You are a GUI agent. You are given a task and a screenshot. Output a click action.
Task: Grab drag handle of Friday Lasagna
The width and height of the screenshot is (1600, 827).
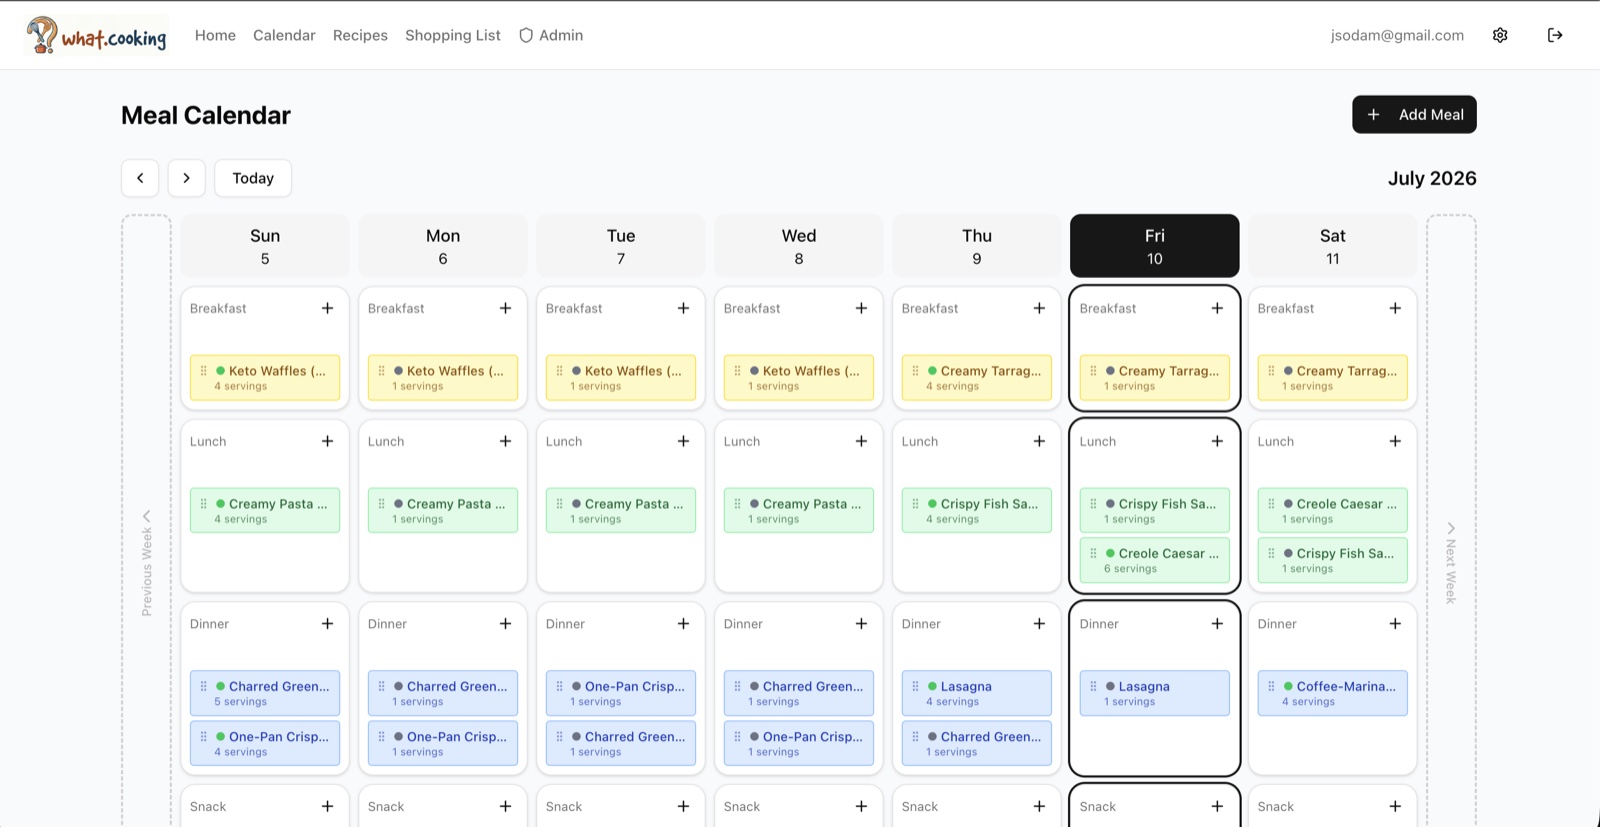pos(1094,687)
